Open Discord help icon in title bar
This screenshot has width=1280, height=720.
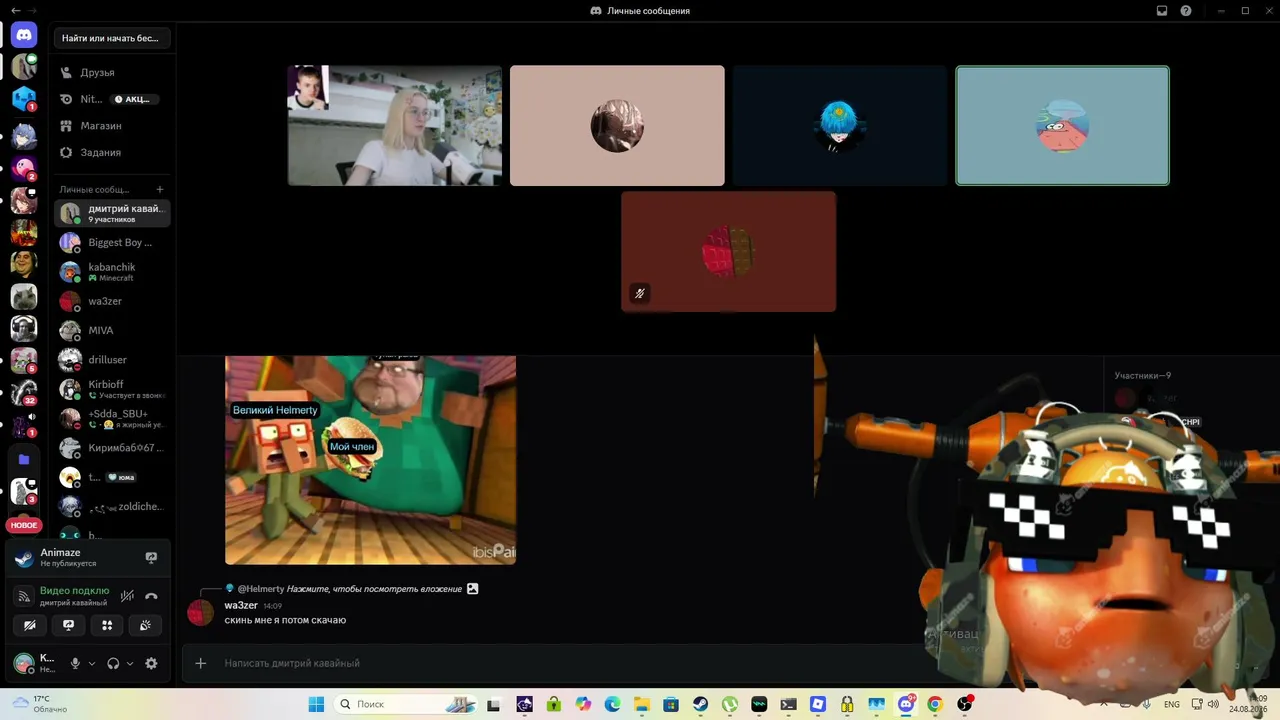tap(1186, 11)
